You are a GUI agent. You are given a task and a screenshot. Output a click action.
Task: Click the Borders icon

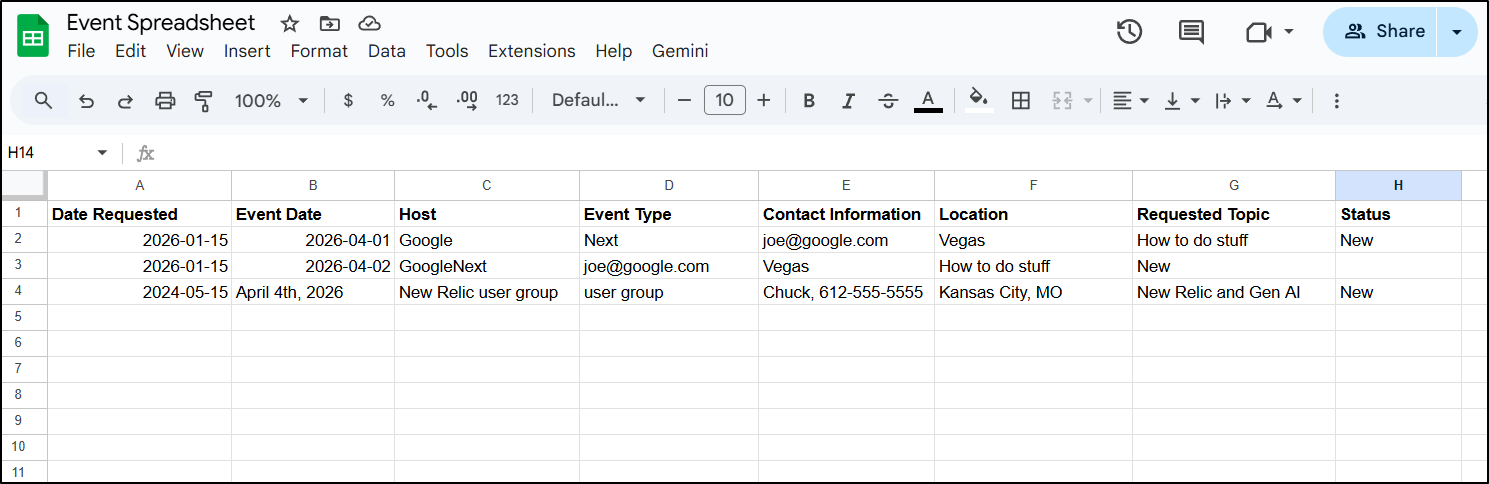click(x=1020, y=101)
